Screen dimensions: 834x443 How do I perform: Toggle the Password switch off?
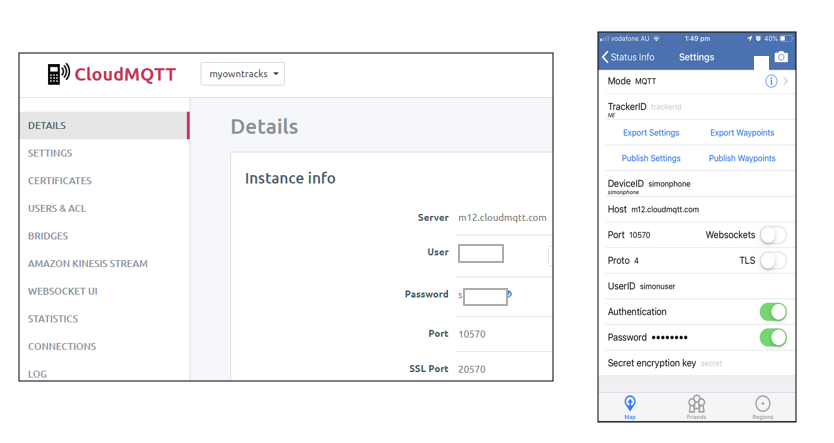click(773, 337)
